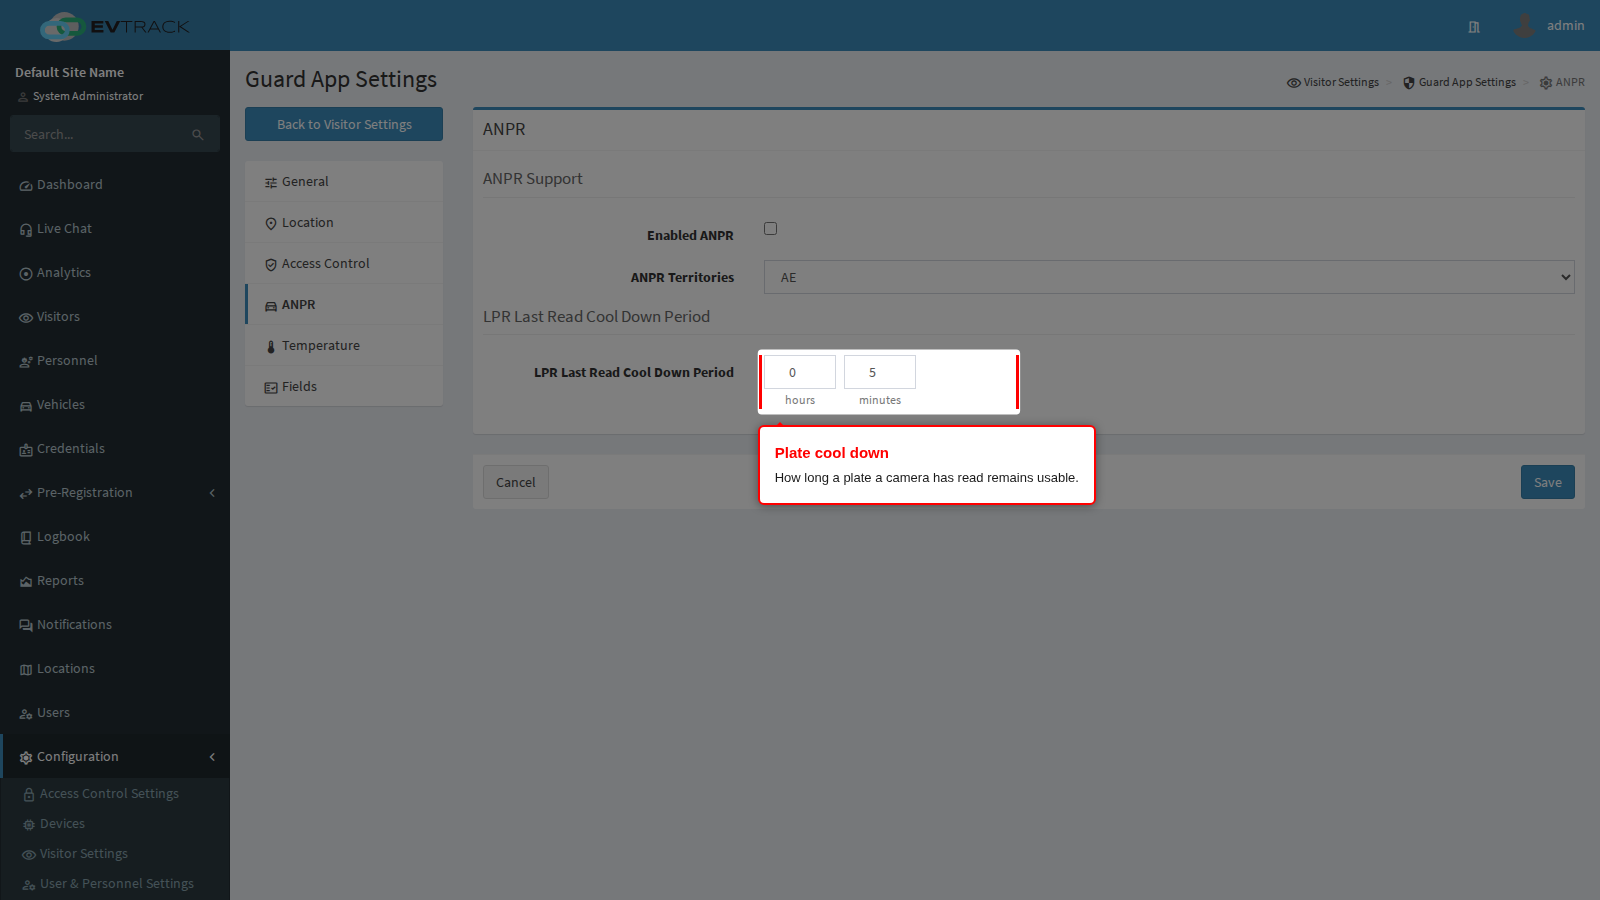
Task: Click the System Administrator role text
Action: (x=88, y=96)
